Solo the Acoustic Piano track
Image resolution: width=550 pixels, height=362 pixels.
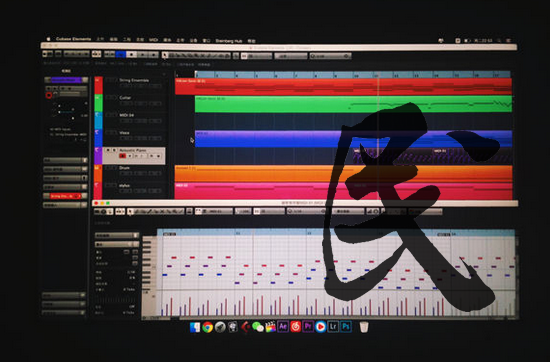click(x=114, y=150)
